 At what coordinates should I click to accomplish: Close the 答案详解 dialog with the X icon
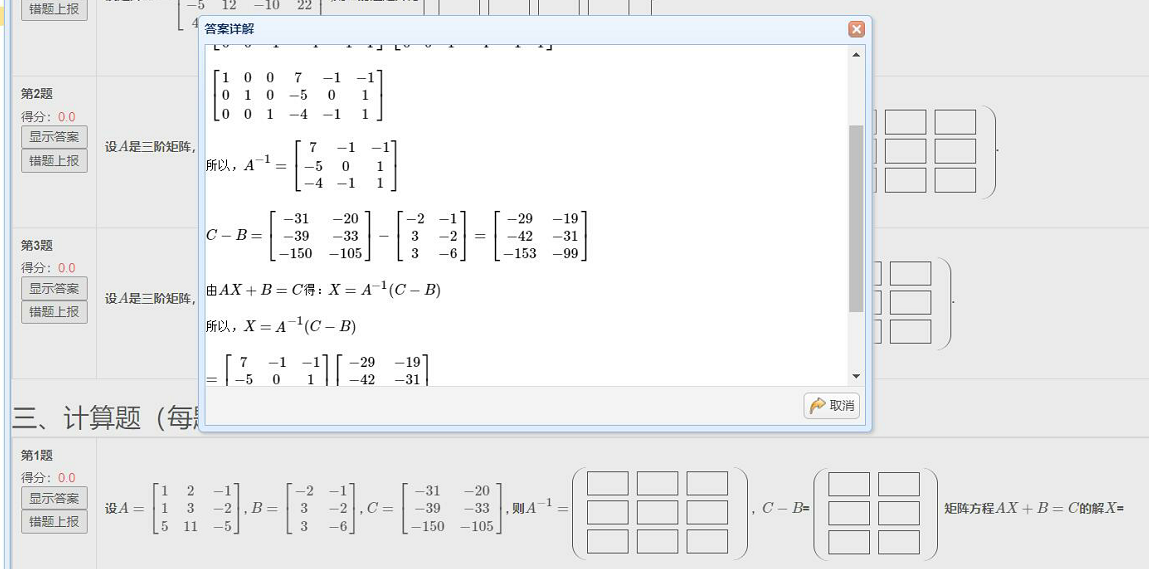click(856, 29)
